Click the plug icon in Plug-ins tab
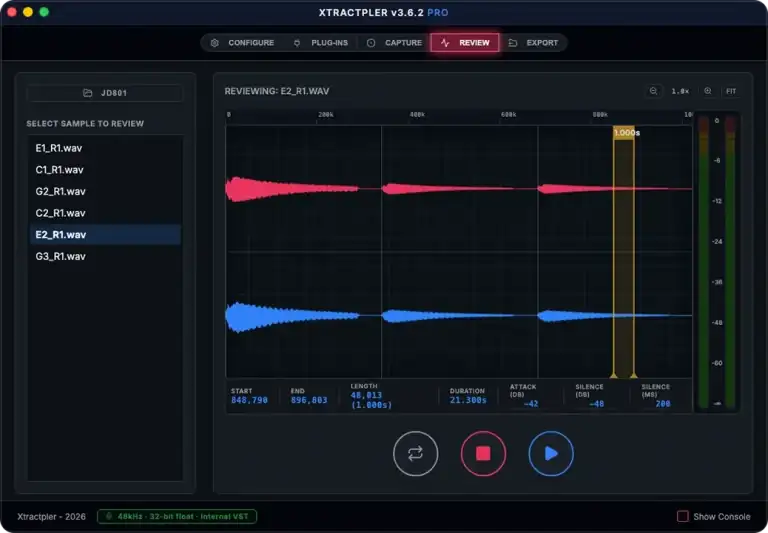This screenshot has height=533, width=768. [x=297, y=43]
